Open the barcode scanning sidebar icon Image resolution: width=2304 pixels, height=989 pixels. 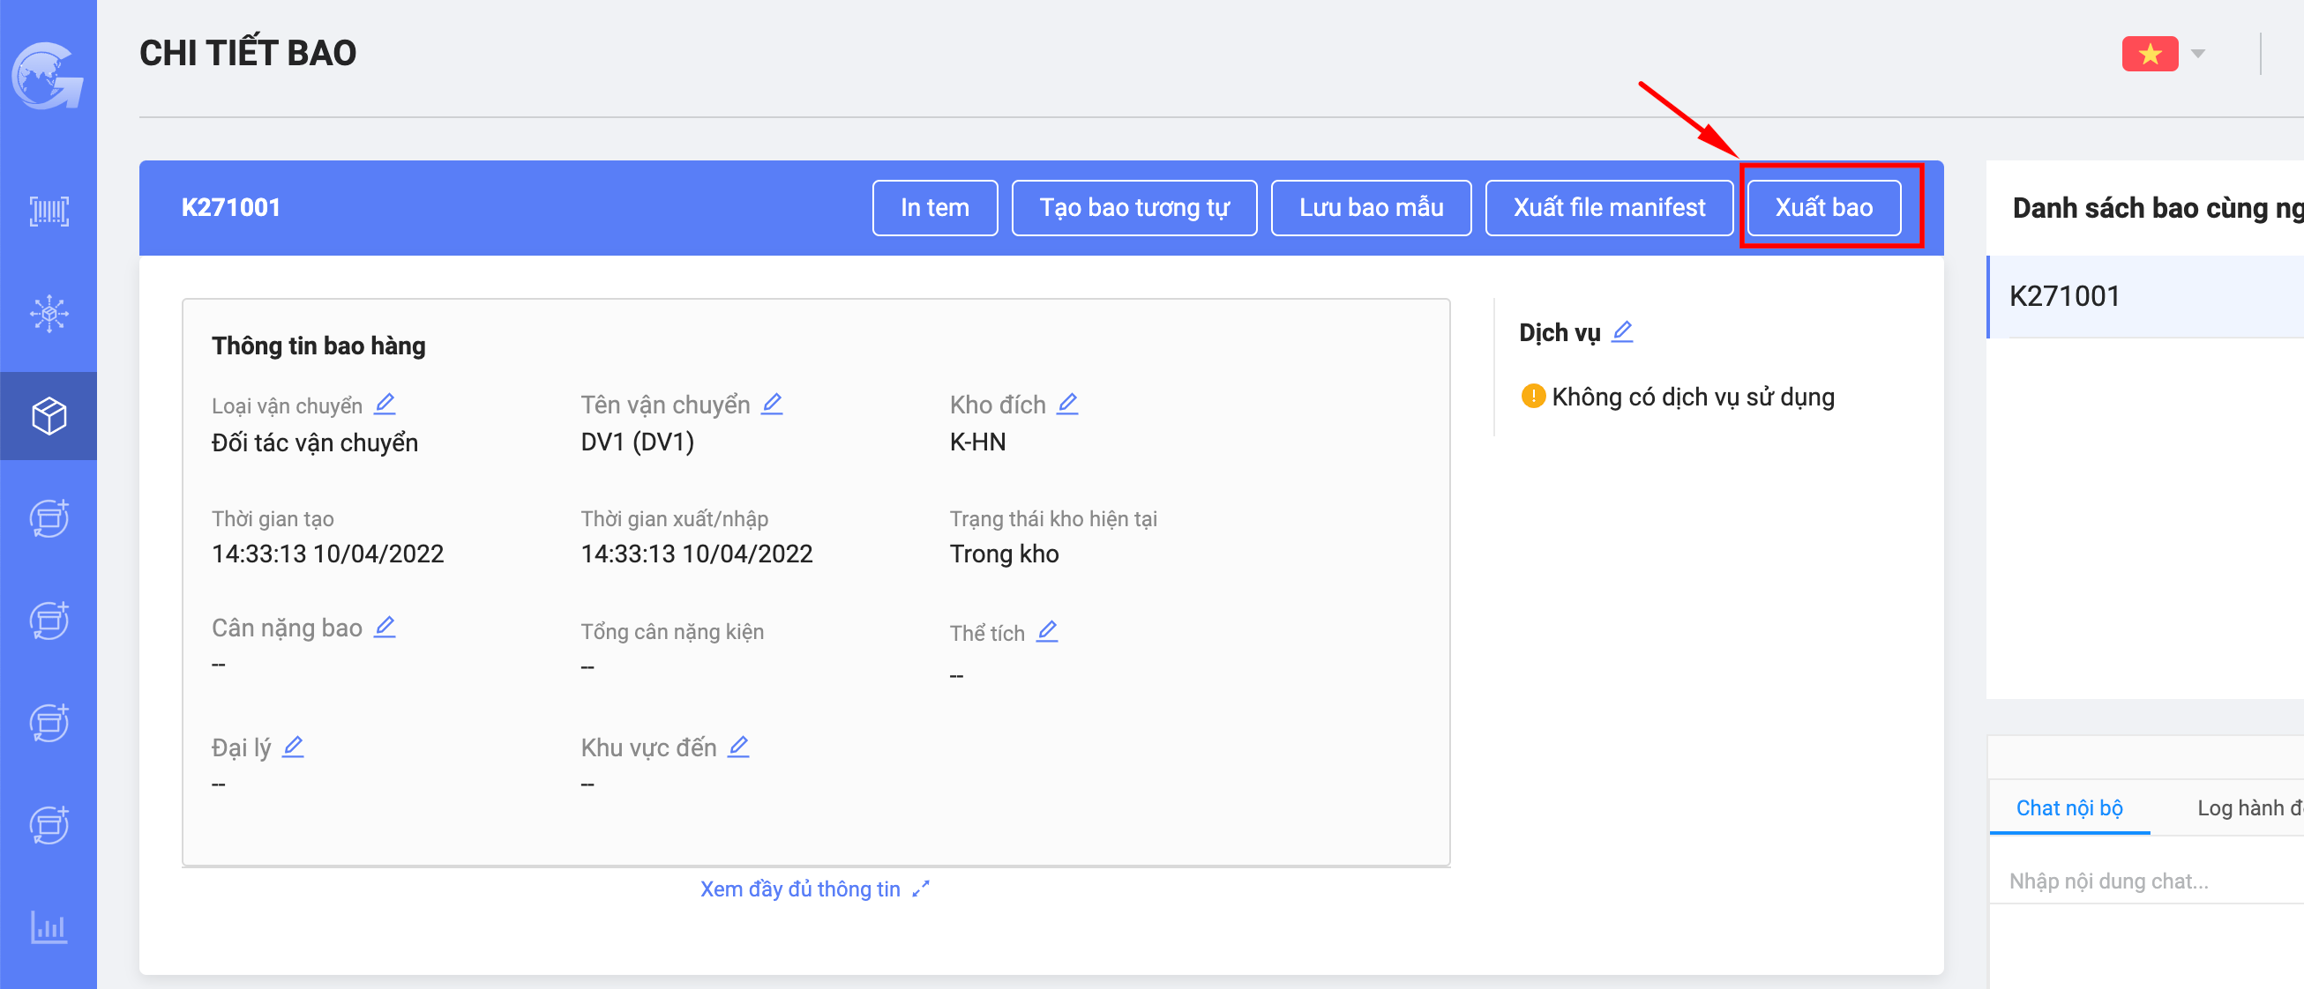tap(48, 211)
